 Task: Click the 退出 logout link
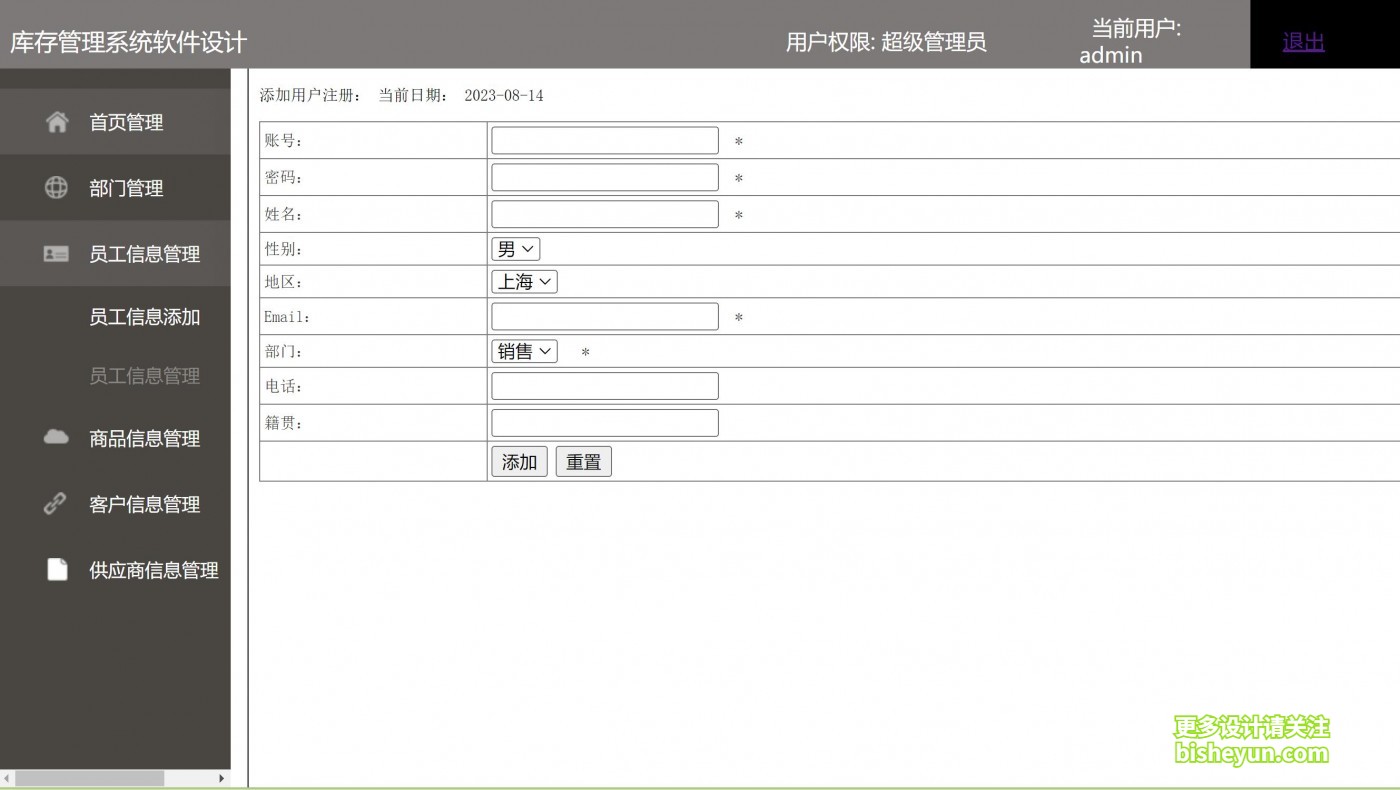(1303, 42)
